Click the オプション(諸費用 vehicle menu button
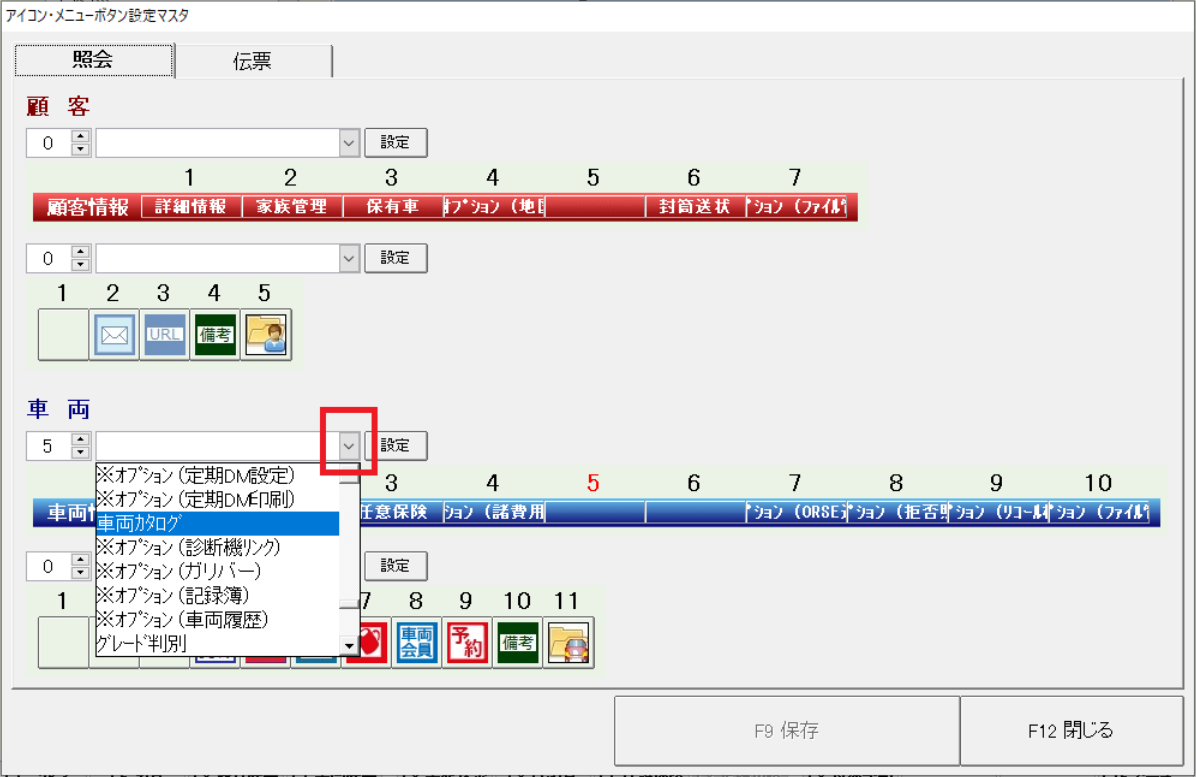The height and width of the screenshot is (777, 1196). pyautogui.click(x=494, y=512)
